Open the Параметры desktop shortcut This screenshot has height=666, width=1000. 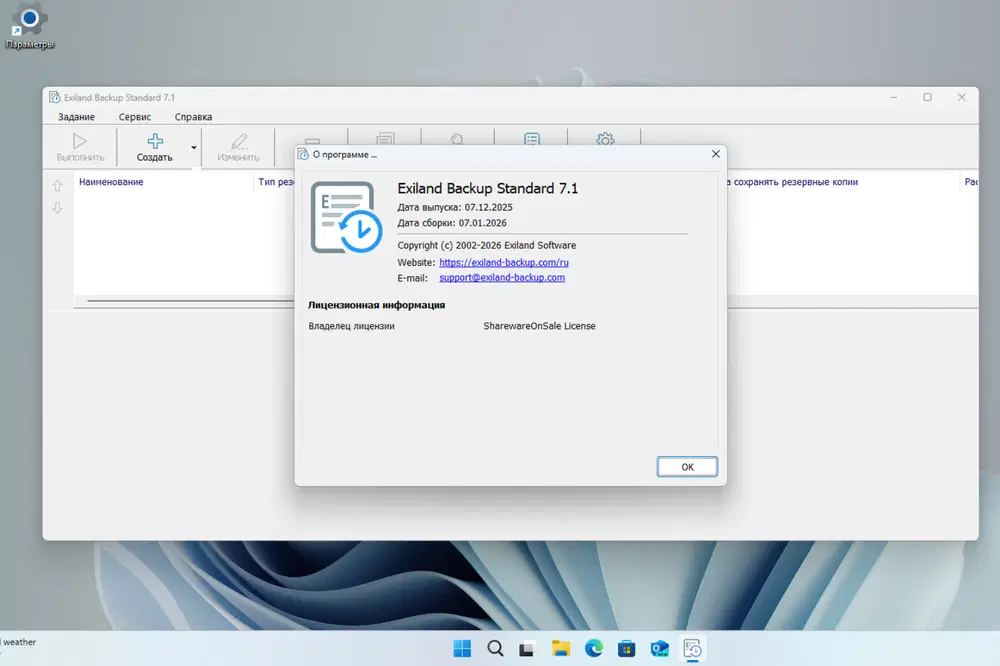click(x=29, y=26)
